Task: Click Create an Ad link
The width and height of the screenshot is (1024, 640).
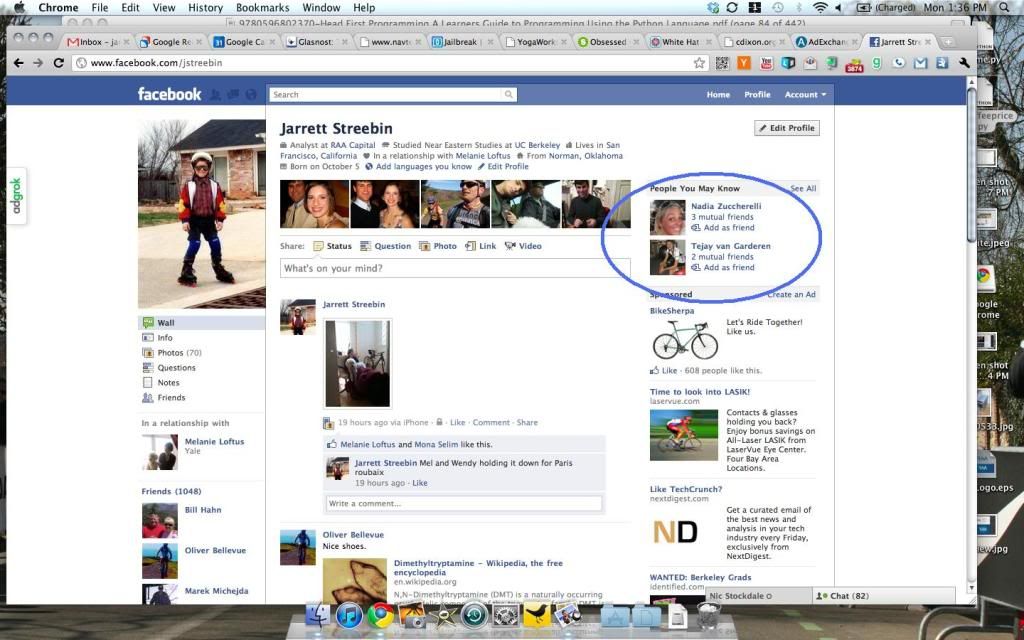Action: click(x=791, y=295)
